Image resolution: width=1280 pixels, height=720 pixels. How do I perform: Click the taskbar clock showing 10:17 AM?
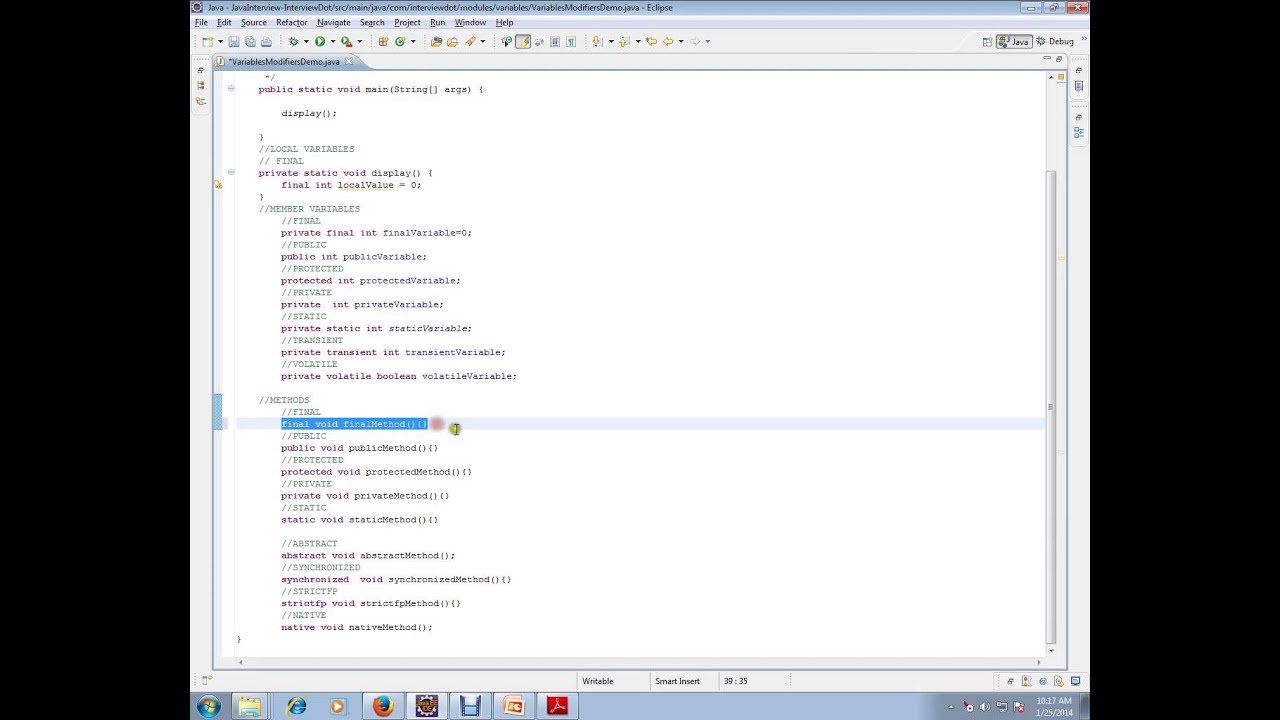[1055, 707]
